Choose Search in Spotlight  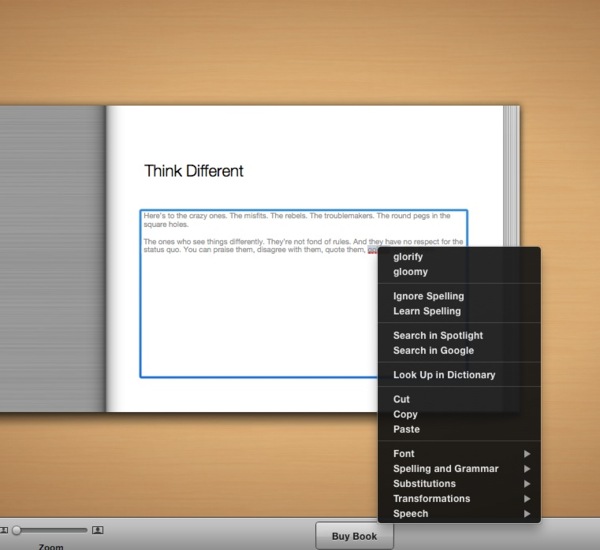[x=459, y=336]
